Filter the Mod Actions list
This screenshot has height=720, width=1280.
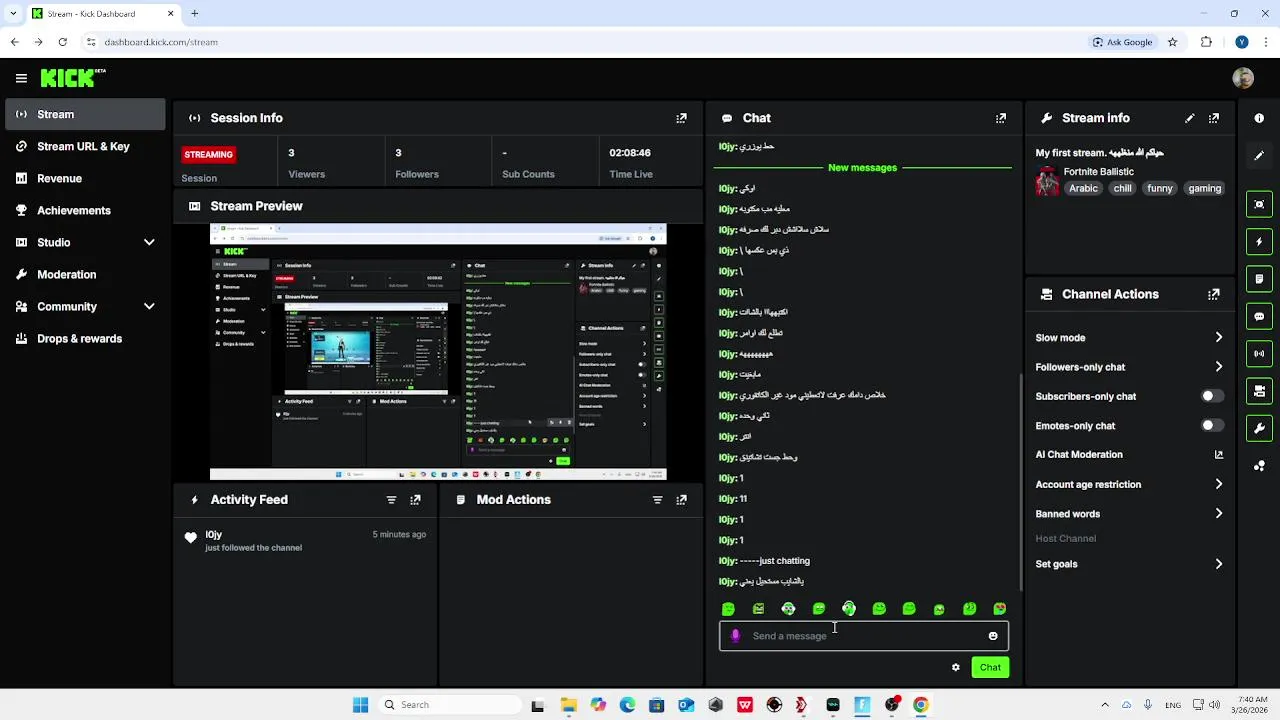tap(657, 500)
